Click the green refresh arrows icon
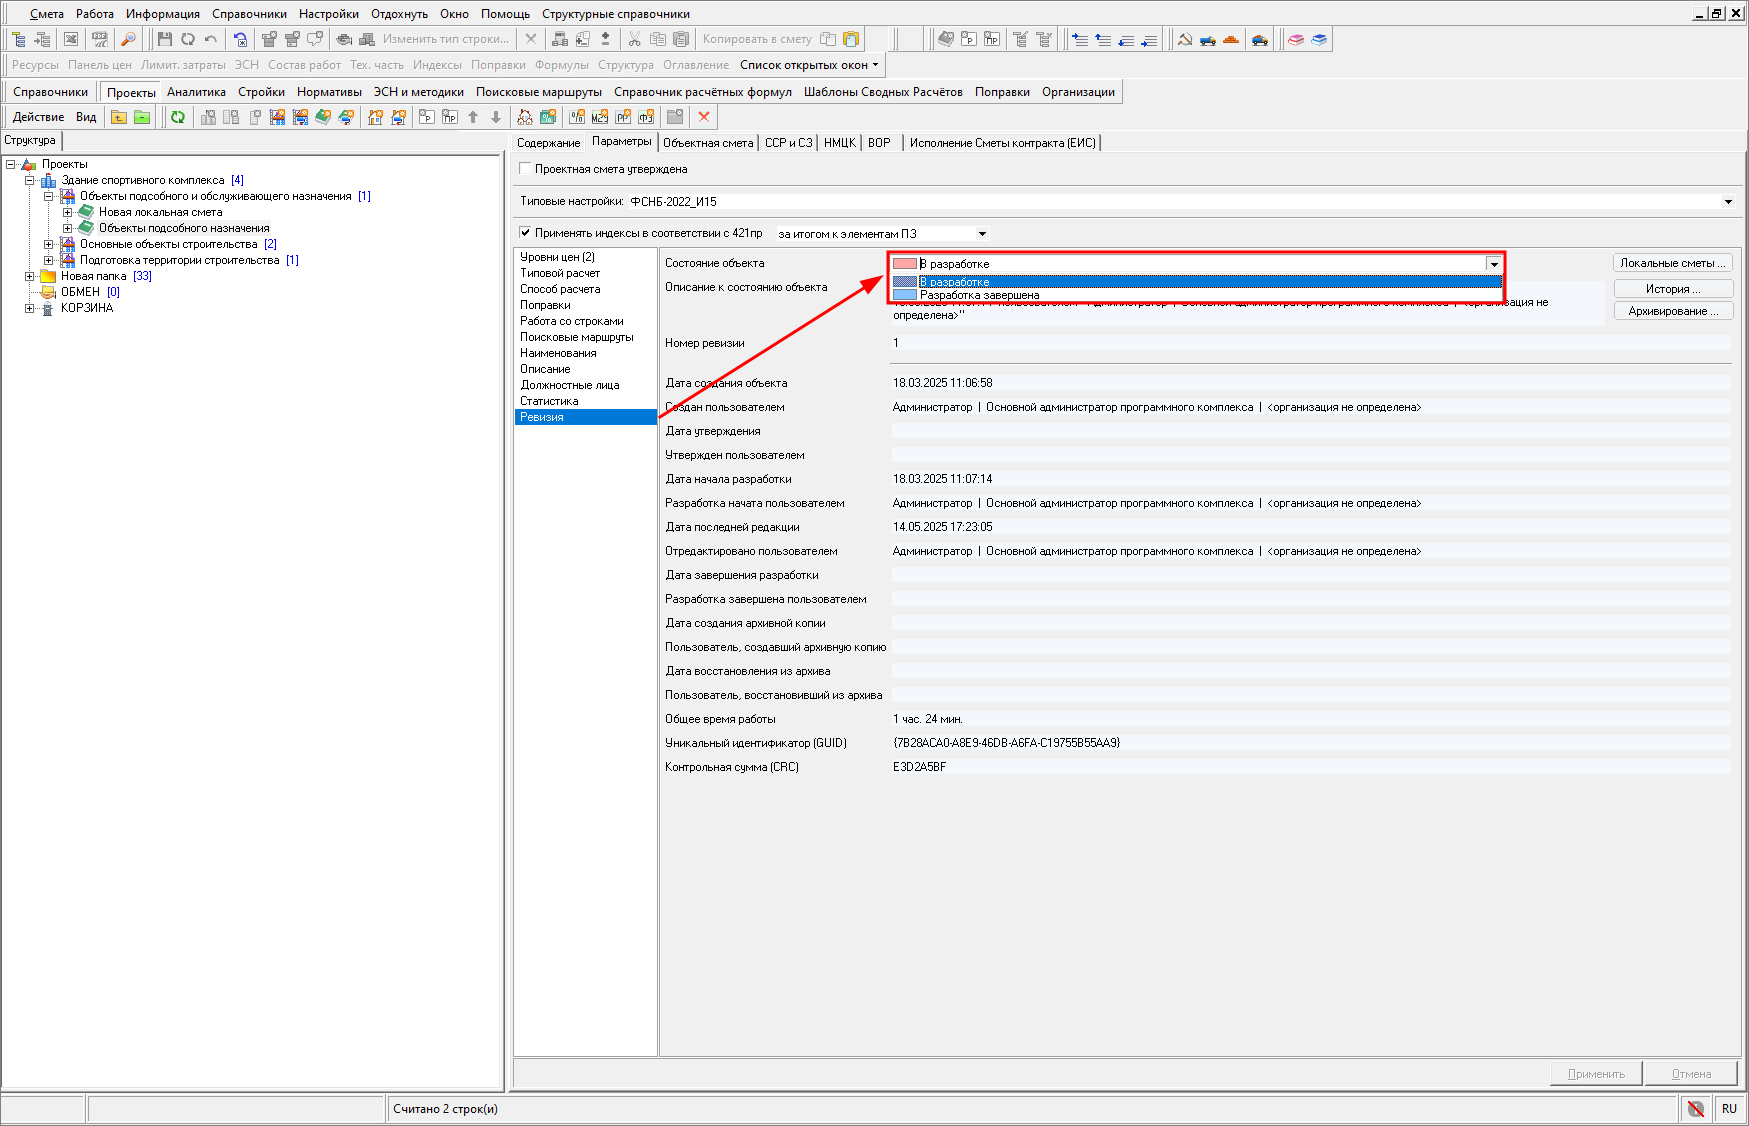Image resolution: width=1749 pixels, height=1126 pixels. (178, 117)
